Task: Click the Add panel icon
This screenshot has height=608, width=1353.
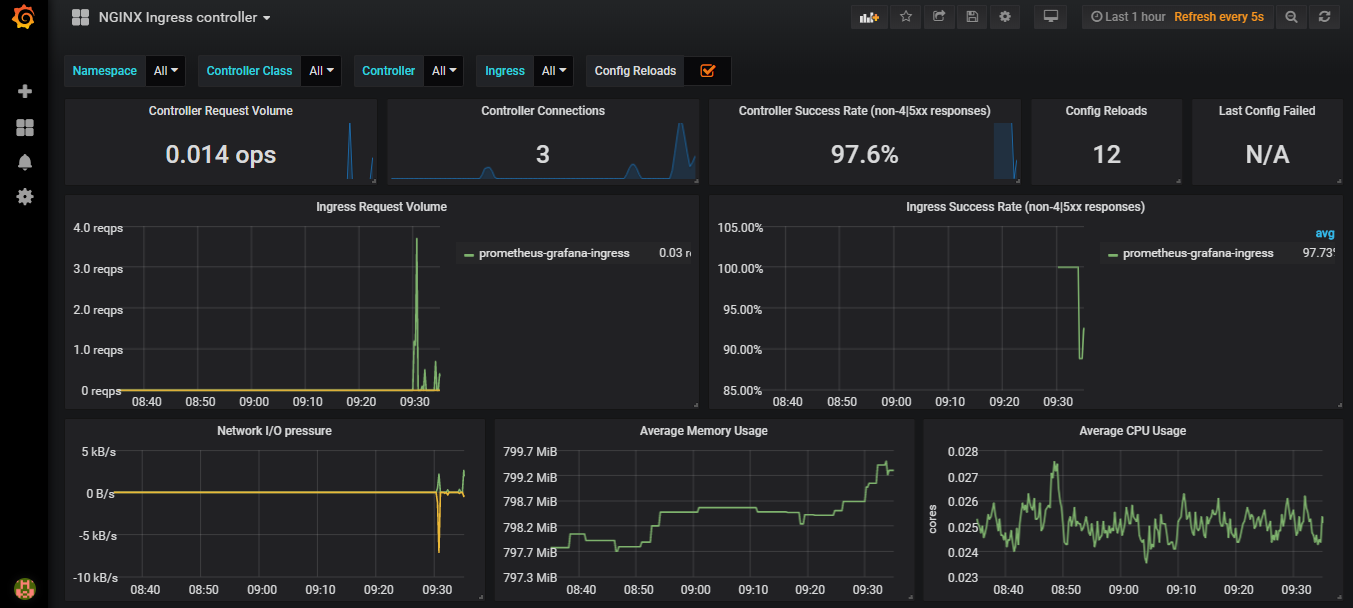Action: pos(869,17)
